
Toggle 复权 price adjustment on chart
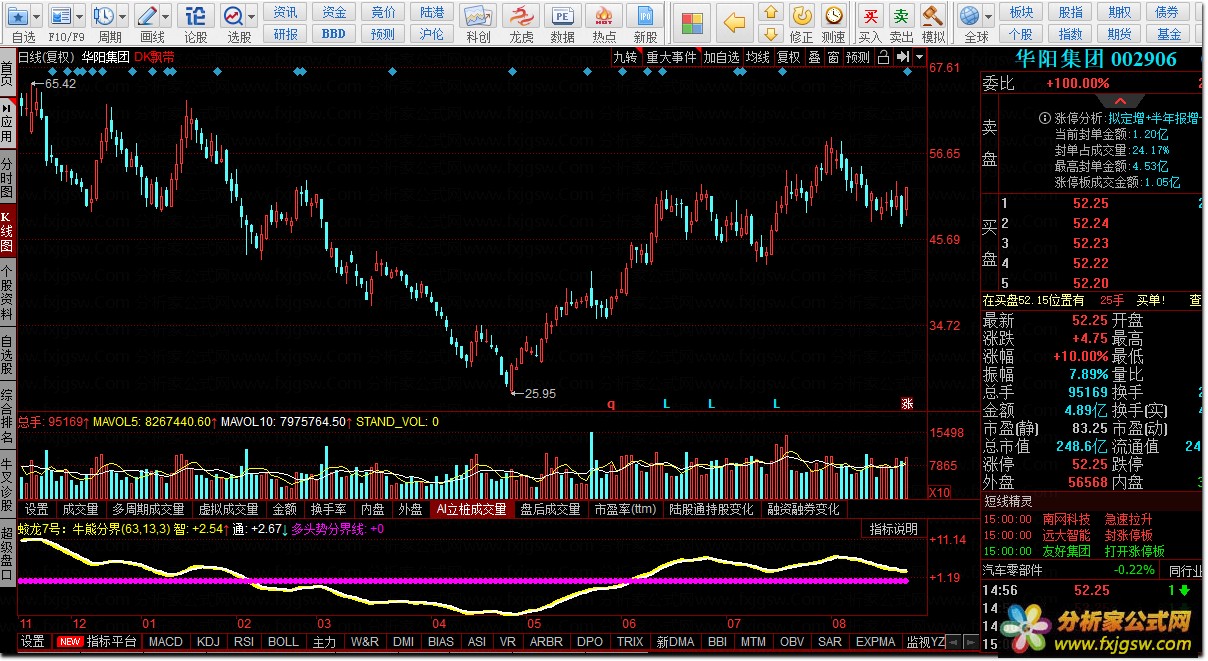[788, 57]
